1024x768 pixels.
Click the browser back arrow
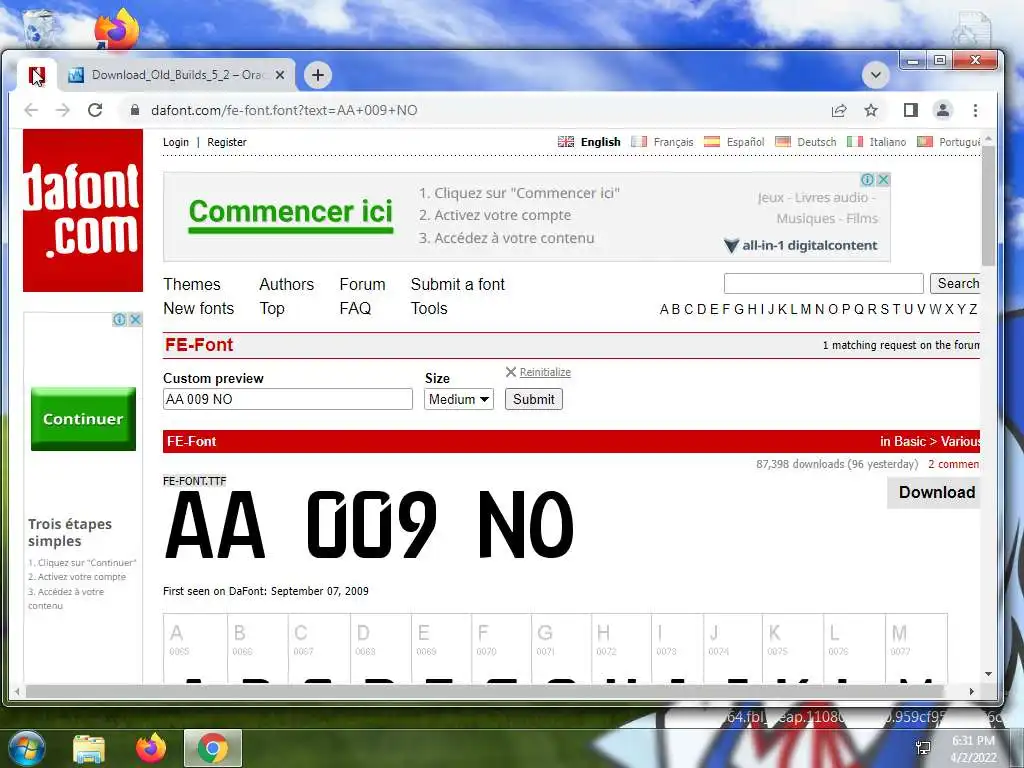(31, 110)
